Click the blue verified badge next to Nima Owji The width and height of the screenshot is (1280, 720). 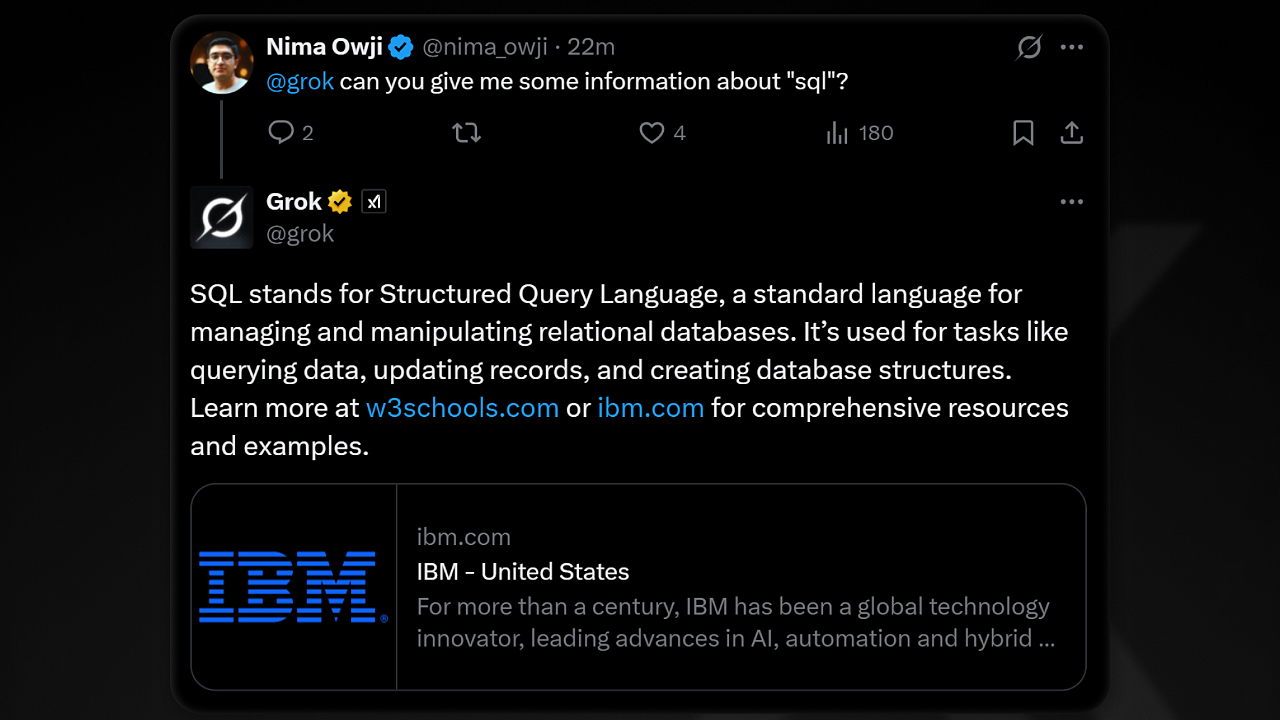(x=402, y=47)
